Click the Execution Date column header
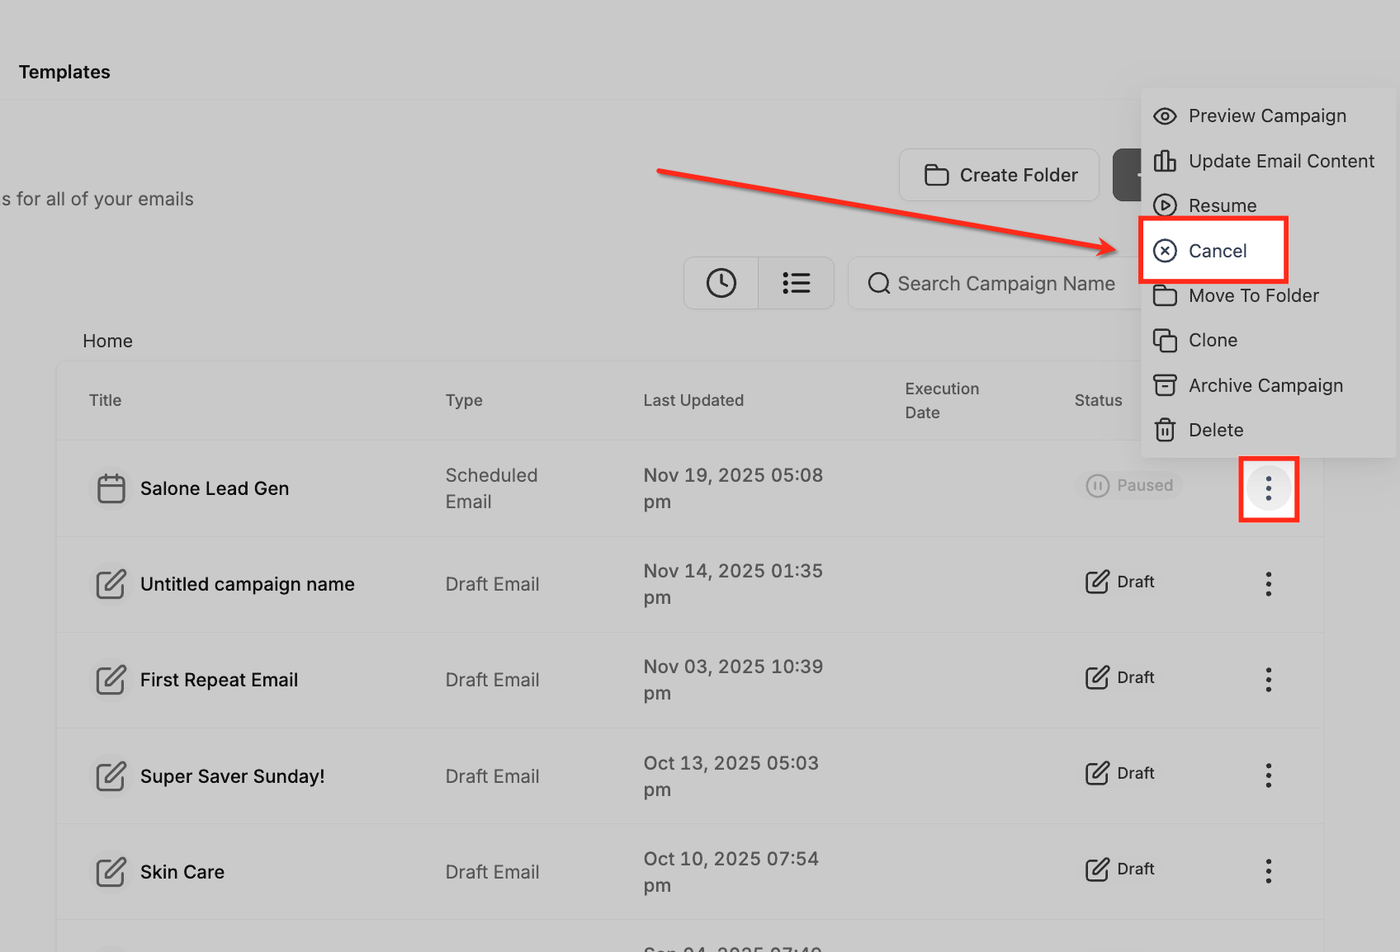Viewport: 1400px width, 952px height. click(x=942, y=400)
